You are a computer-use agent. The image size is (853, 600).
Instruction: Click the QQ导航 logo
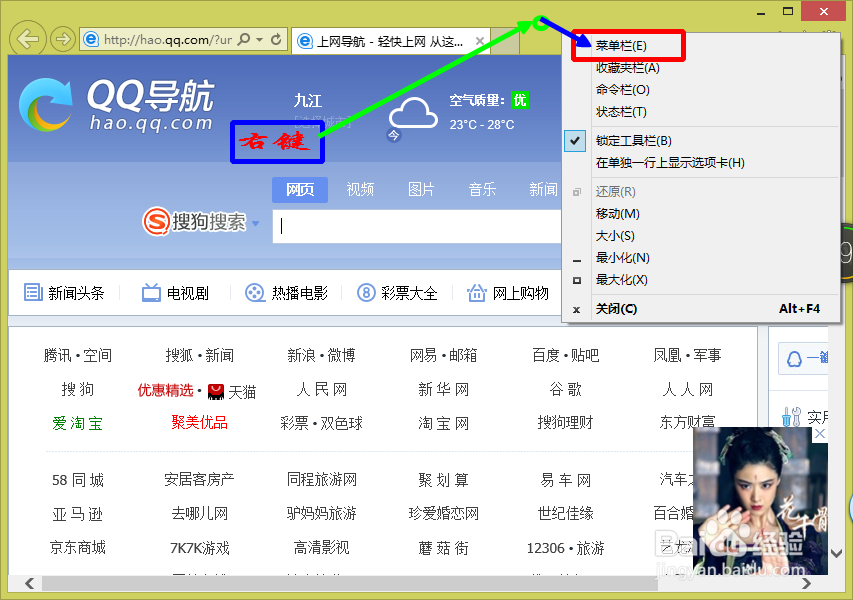[116, 104]
